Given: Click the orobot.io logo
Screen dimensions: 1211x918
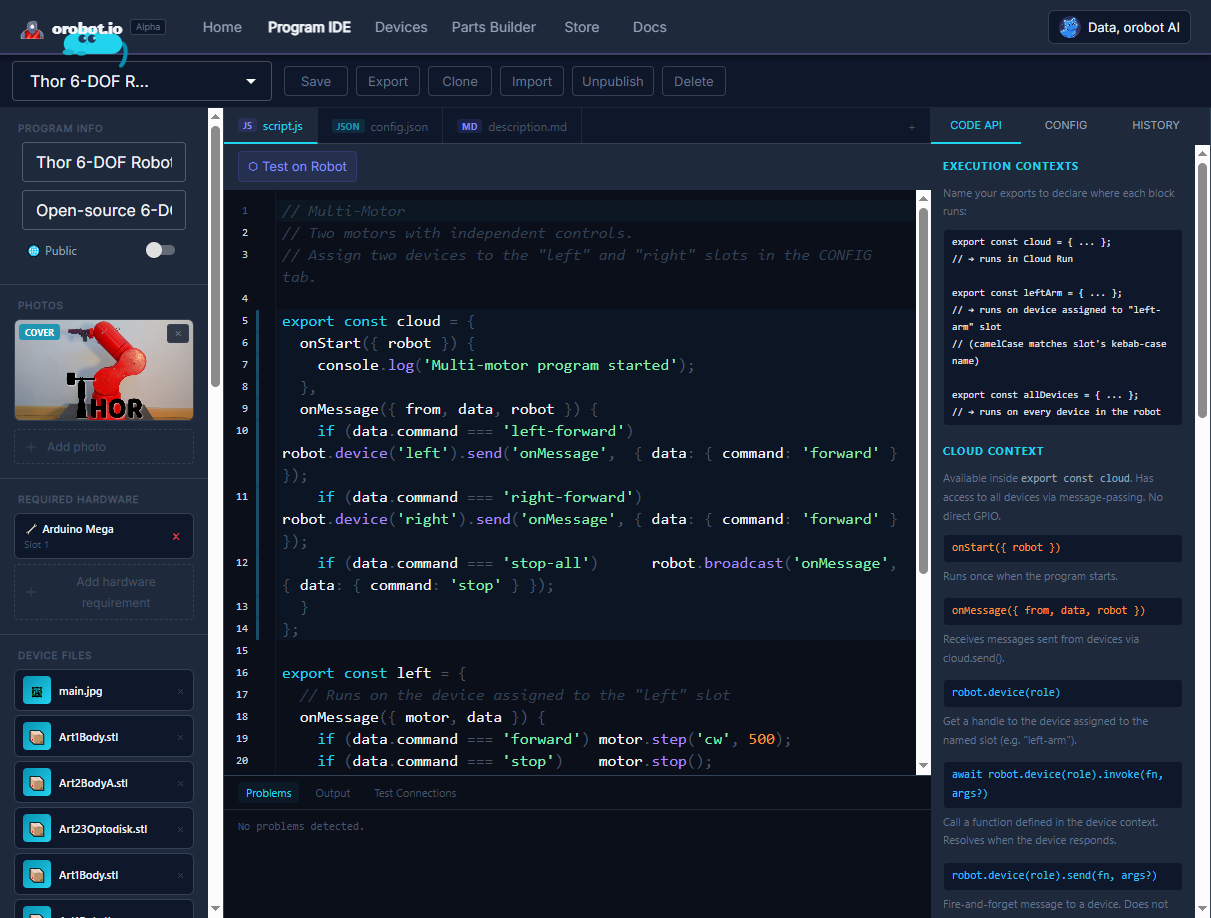Looking at the screenshot, I should pyautogui.click(x=72, y=29).
